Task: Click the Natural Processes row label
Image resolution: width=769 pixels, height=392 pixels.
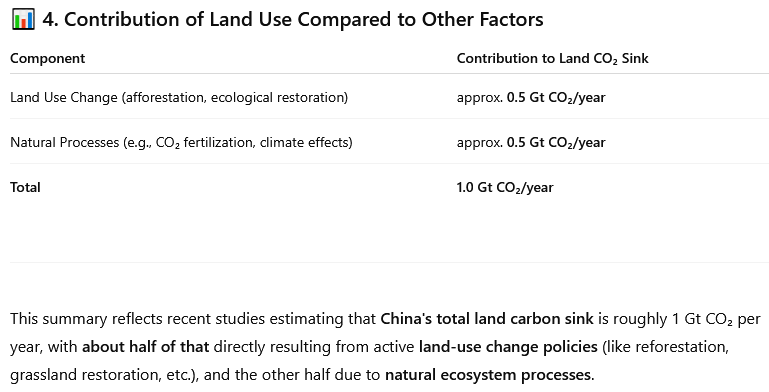Action: 181,142
